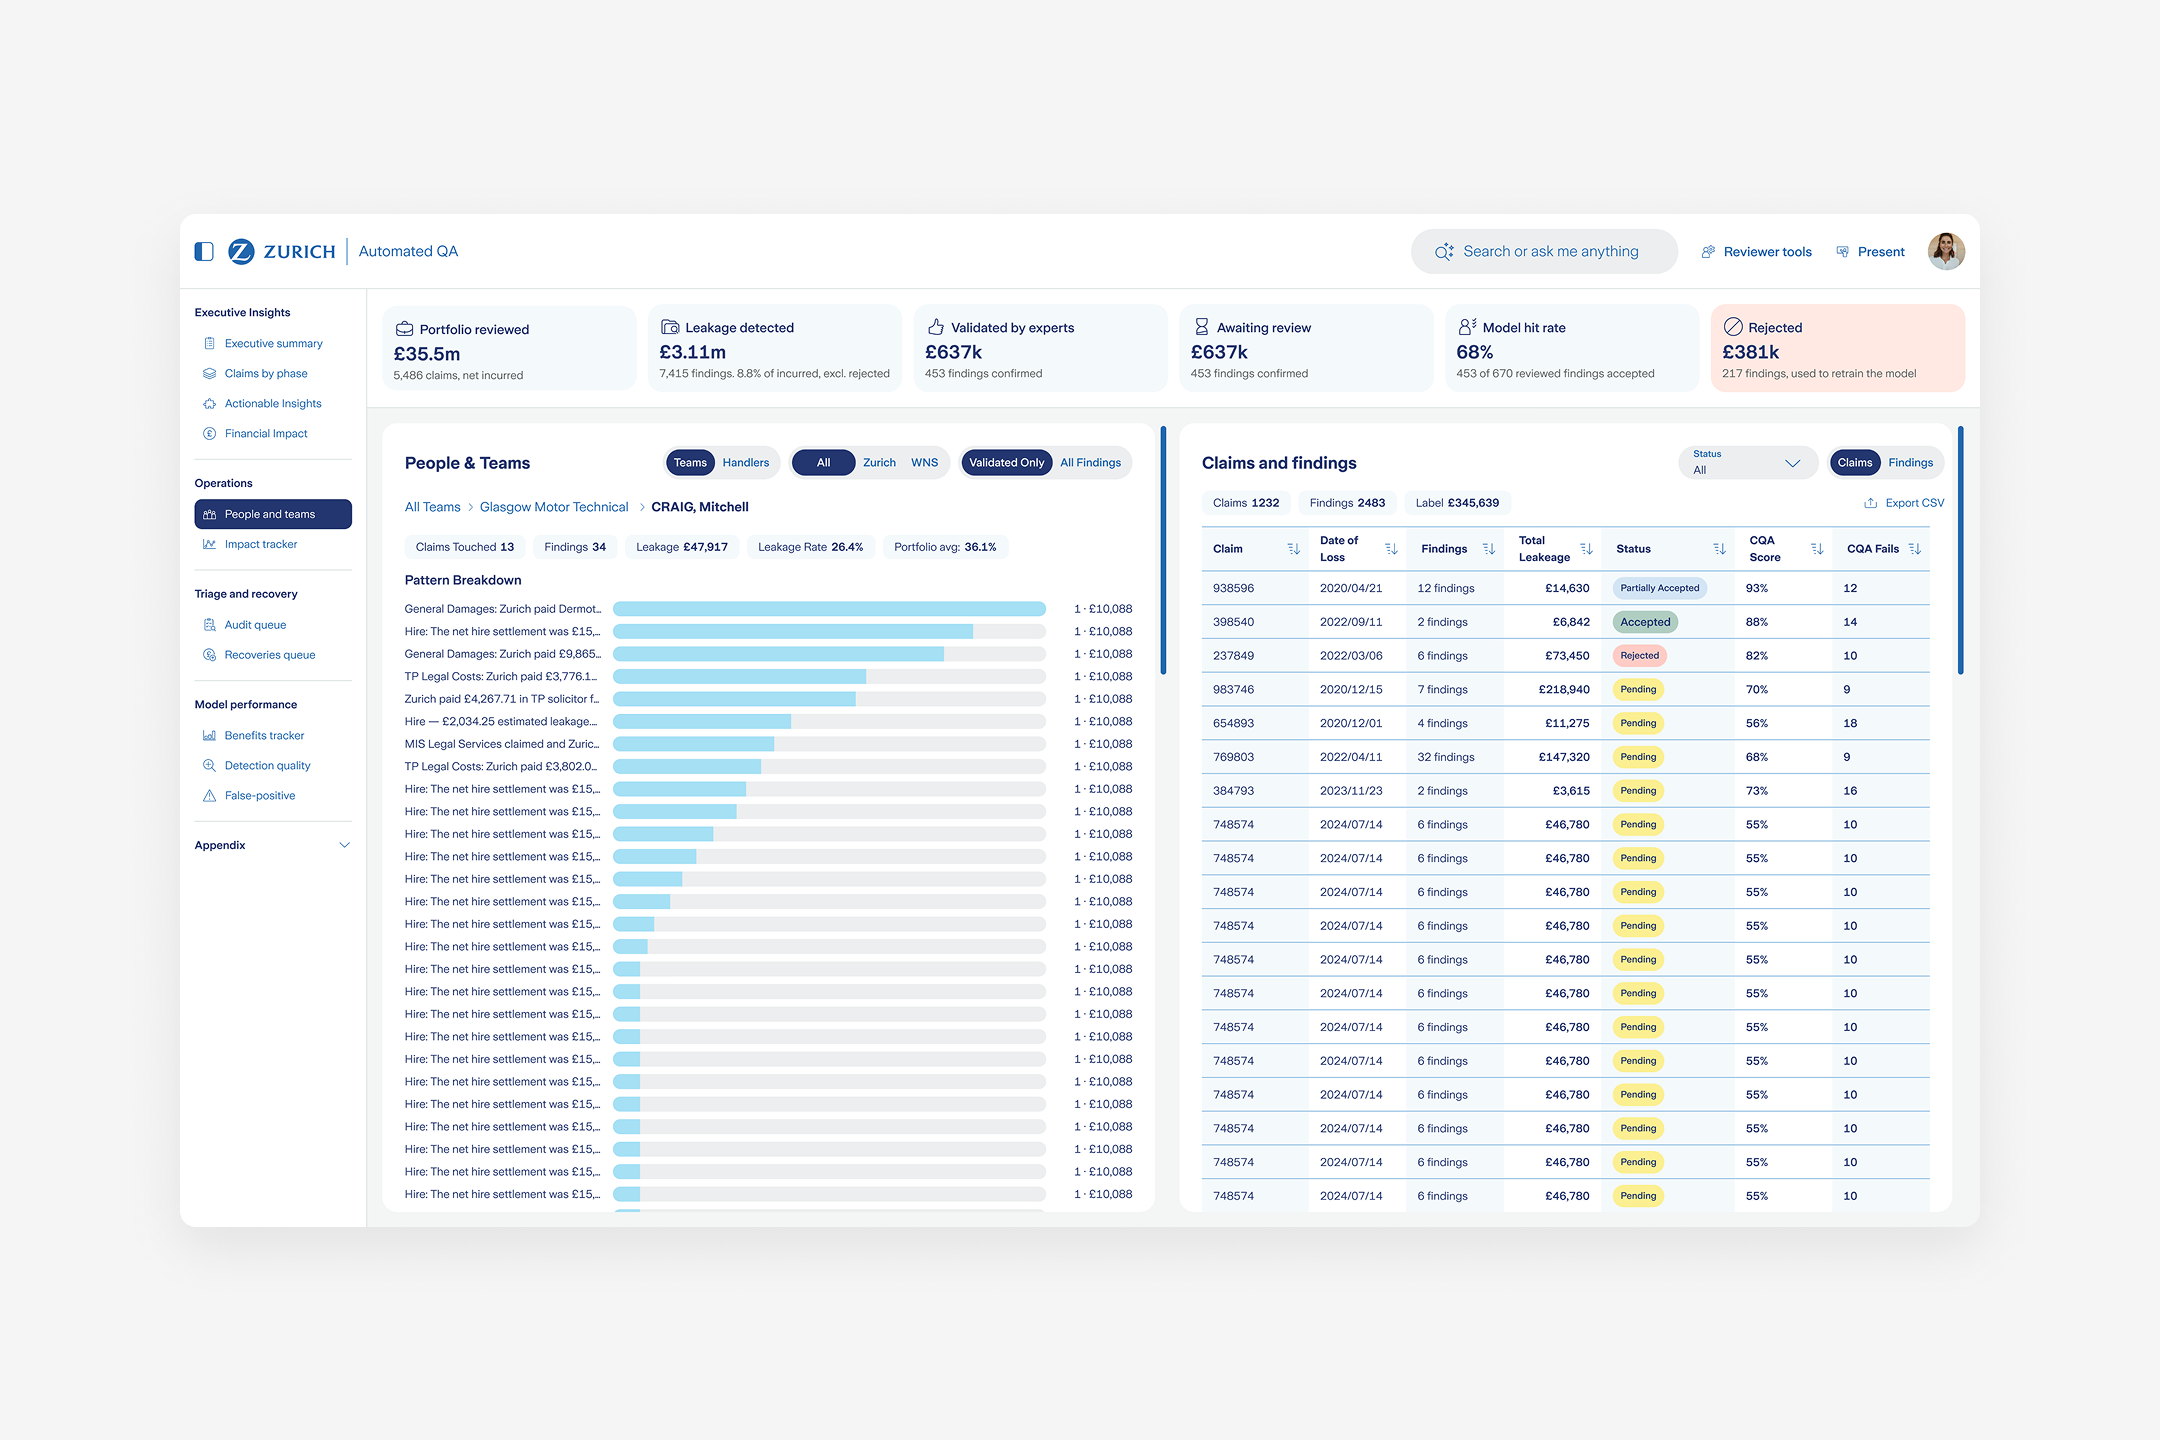Expand the Appendix section chevron
The height and width of the screenshot is (1440, 2160).
coord(345,845)
